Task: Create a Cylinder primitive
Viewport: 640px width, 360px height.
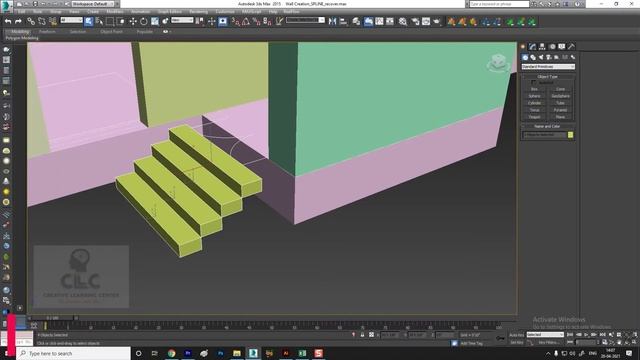Action: coord(534,103)
